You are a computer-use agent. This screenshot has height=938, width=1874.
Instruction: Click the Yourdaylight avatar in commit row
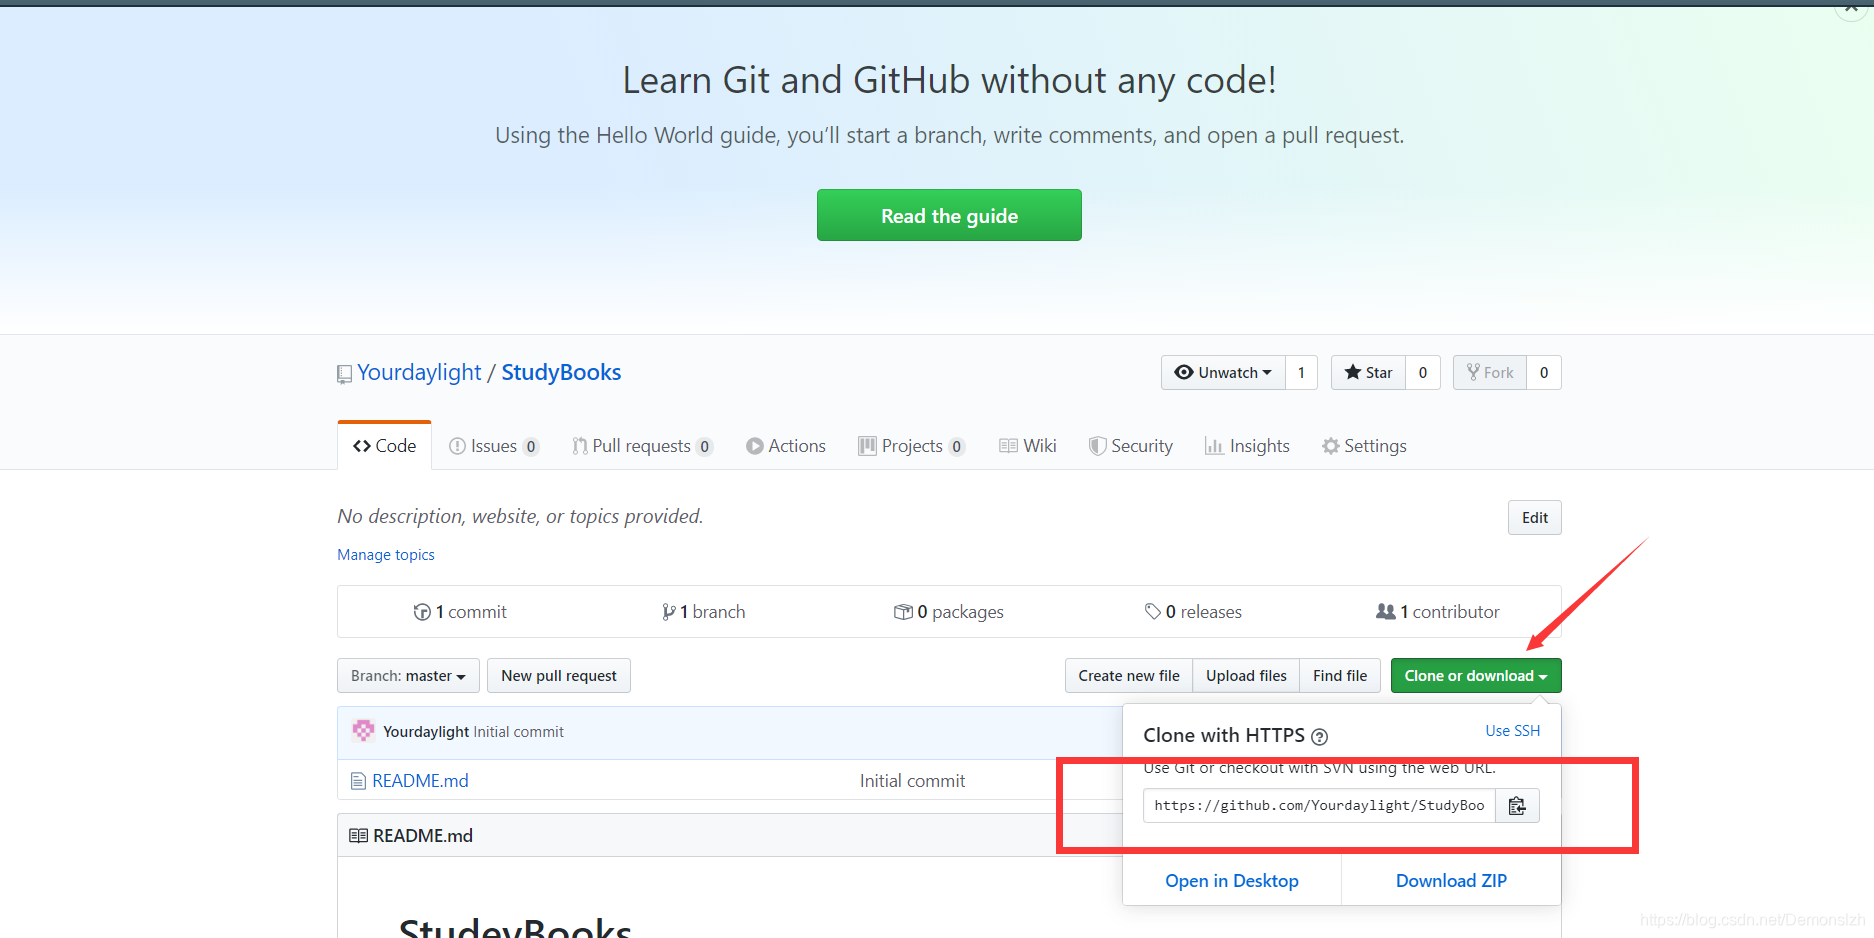click(x=363, y=731)
